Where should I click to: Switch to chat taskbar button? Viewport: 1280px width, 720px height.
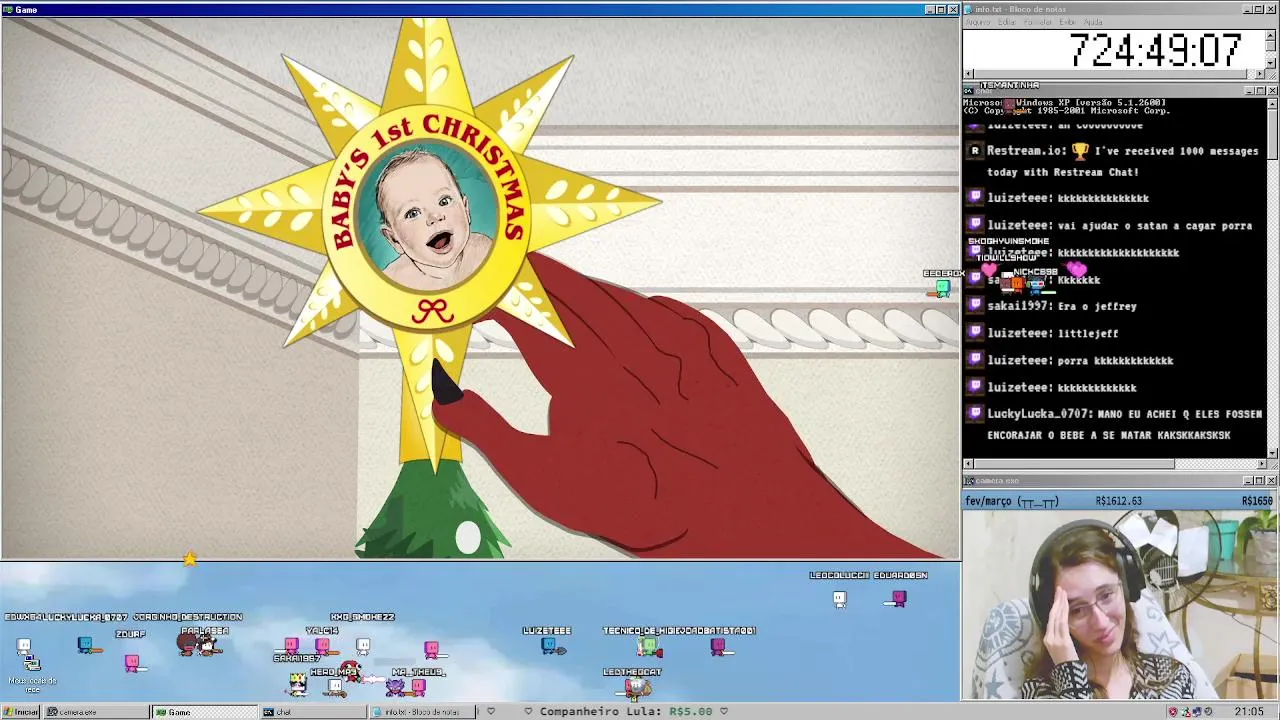tap(313, 712)
